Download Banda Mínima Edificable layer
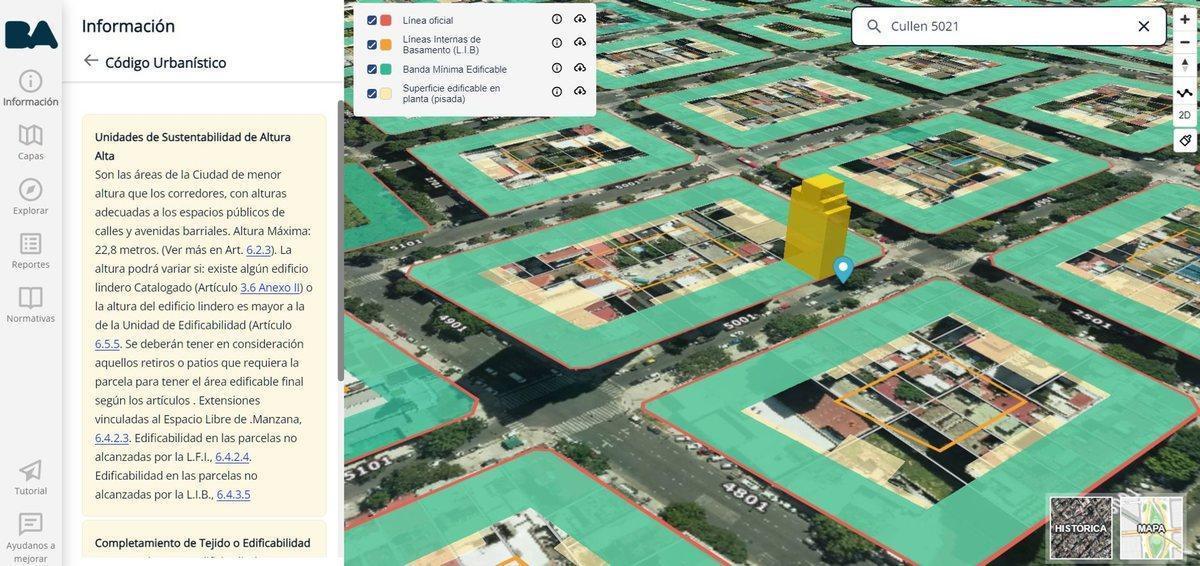Screen dimensions: 1200x566 tap(580, 68)
